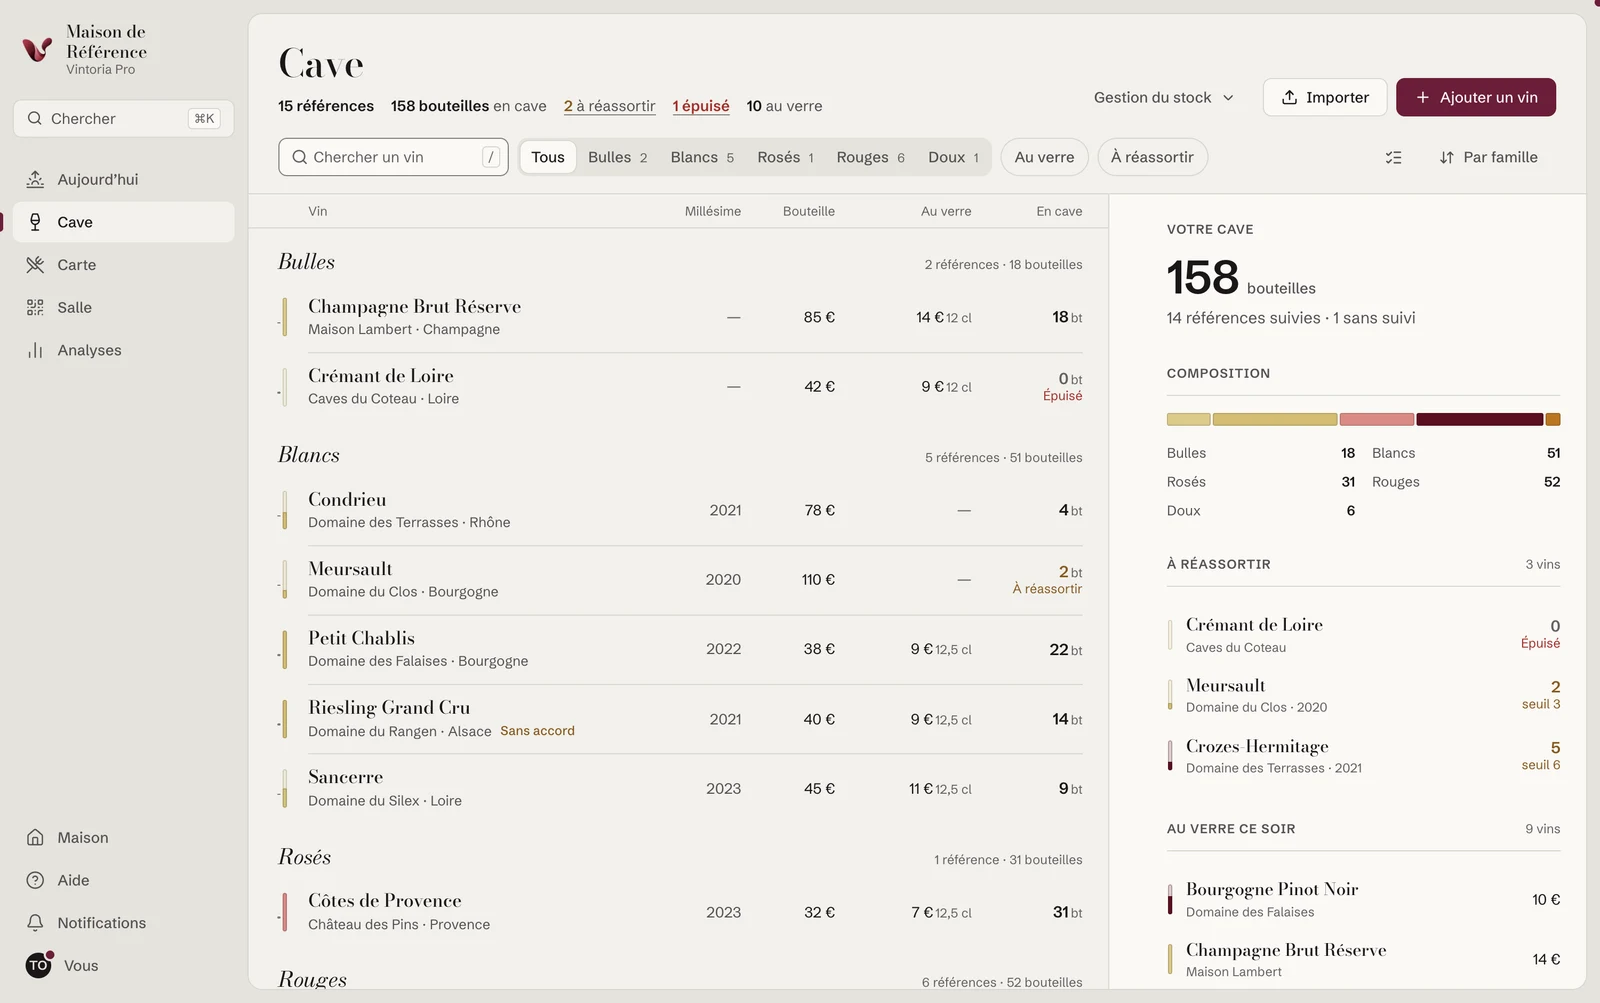Click the bottle level icon beside Petit Chablis
Image resolution: width=1600 pixels, height=1003 pixels.
coord(284,649)
